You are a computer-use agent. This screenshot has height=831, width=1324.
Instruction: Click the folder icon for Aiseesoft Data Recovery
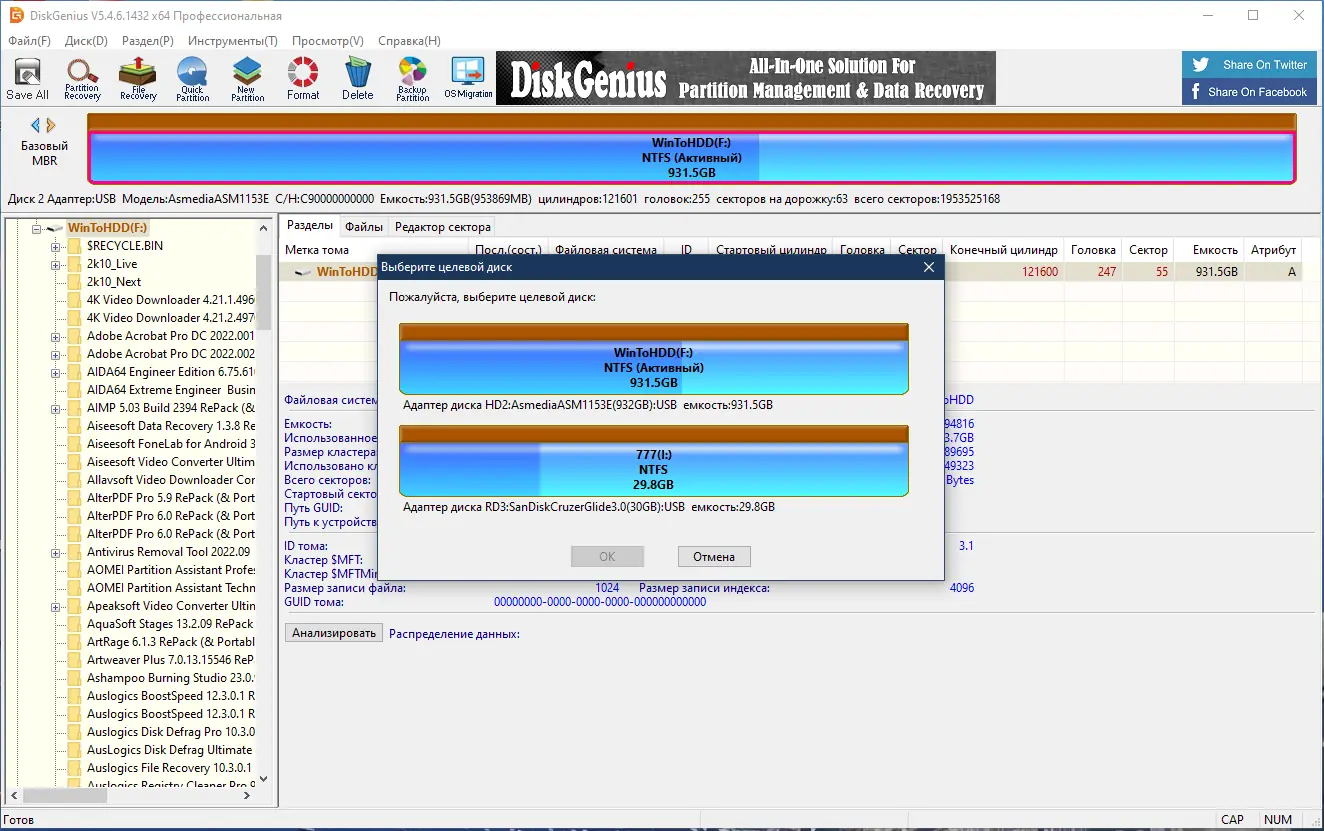[73, 426]
